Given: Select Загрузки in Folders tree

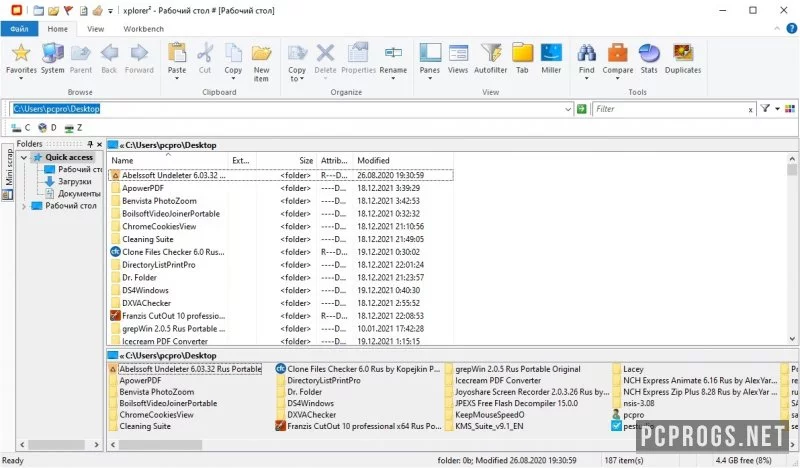Looking at the screenshot, I should (74, 181).
